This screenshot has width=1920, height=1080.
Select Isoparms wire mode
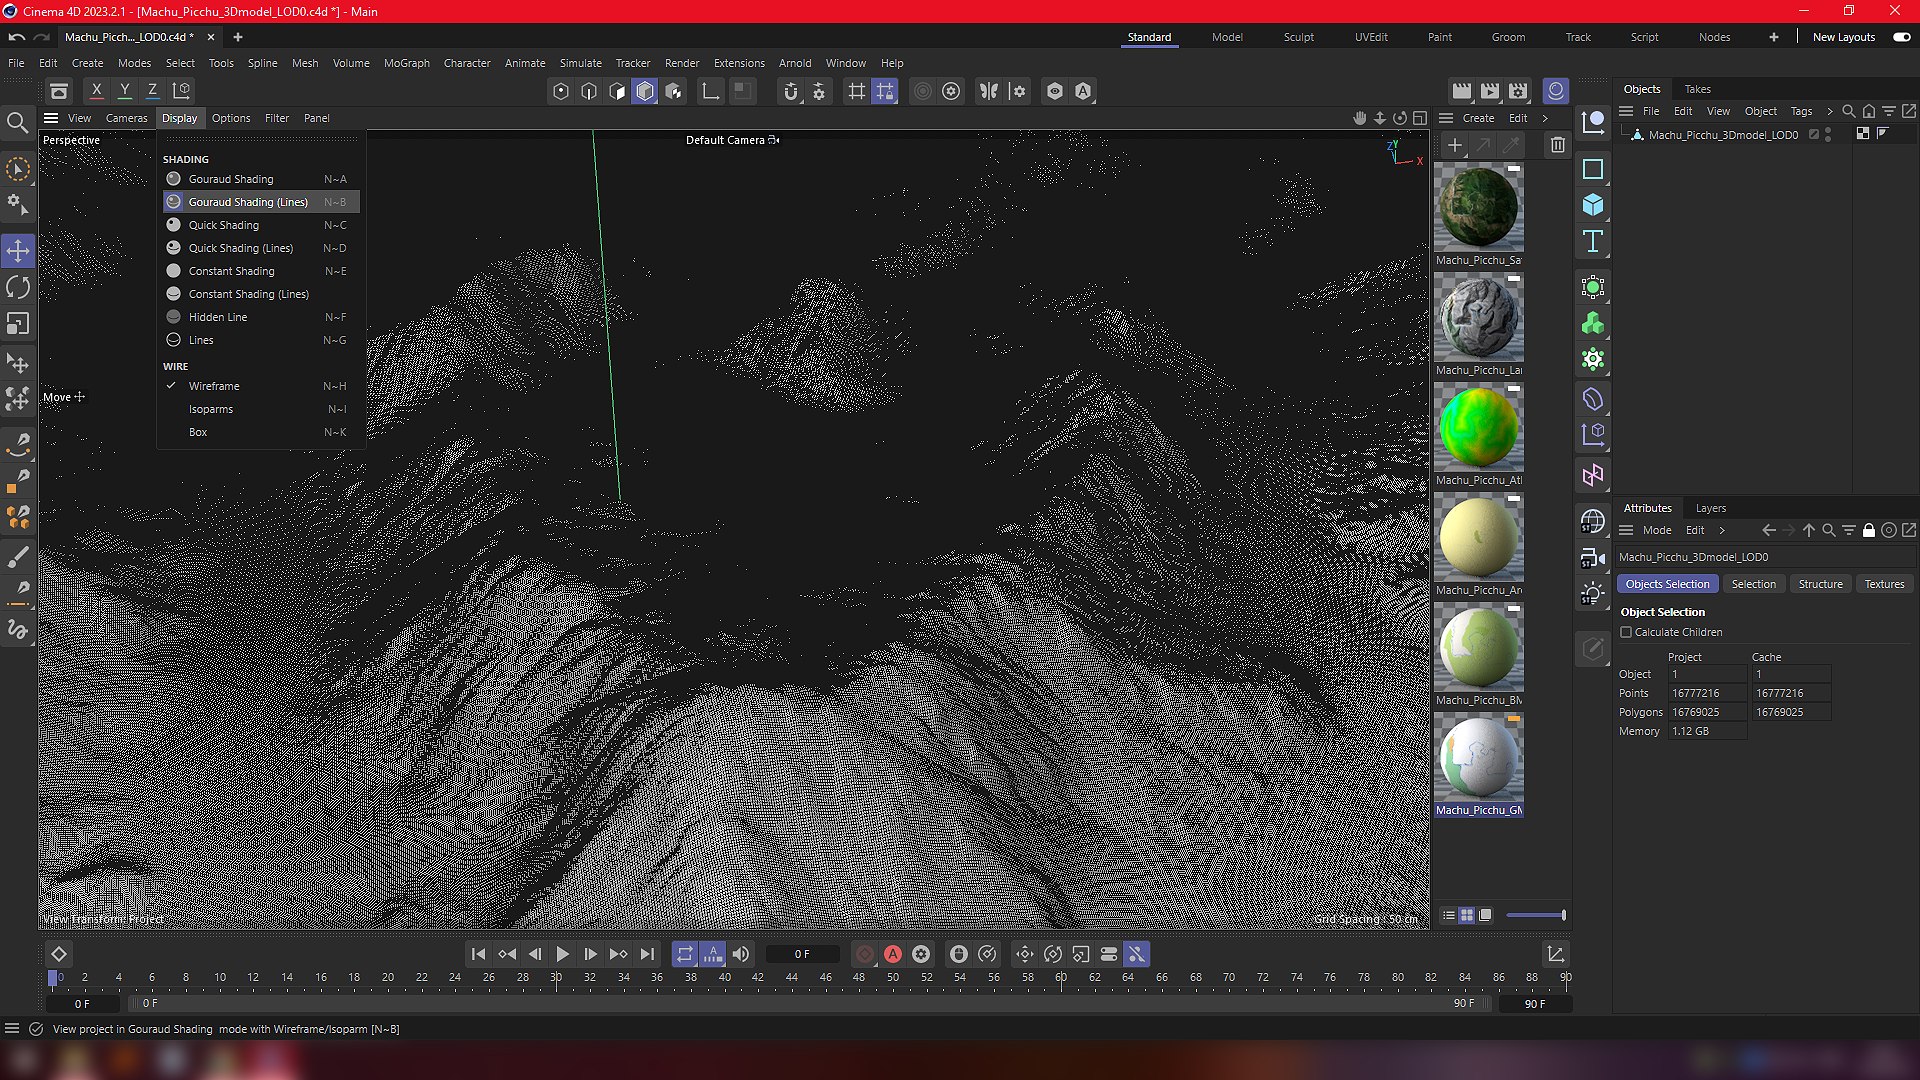261,409
